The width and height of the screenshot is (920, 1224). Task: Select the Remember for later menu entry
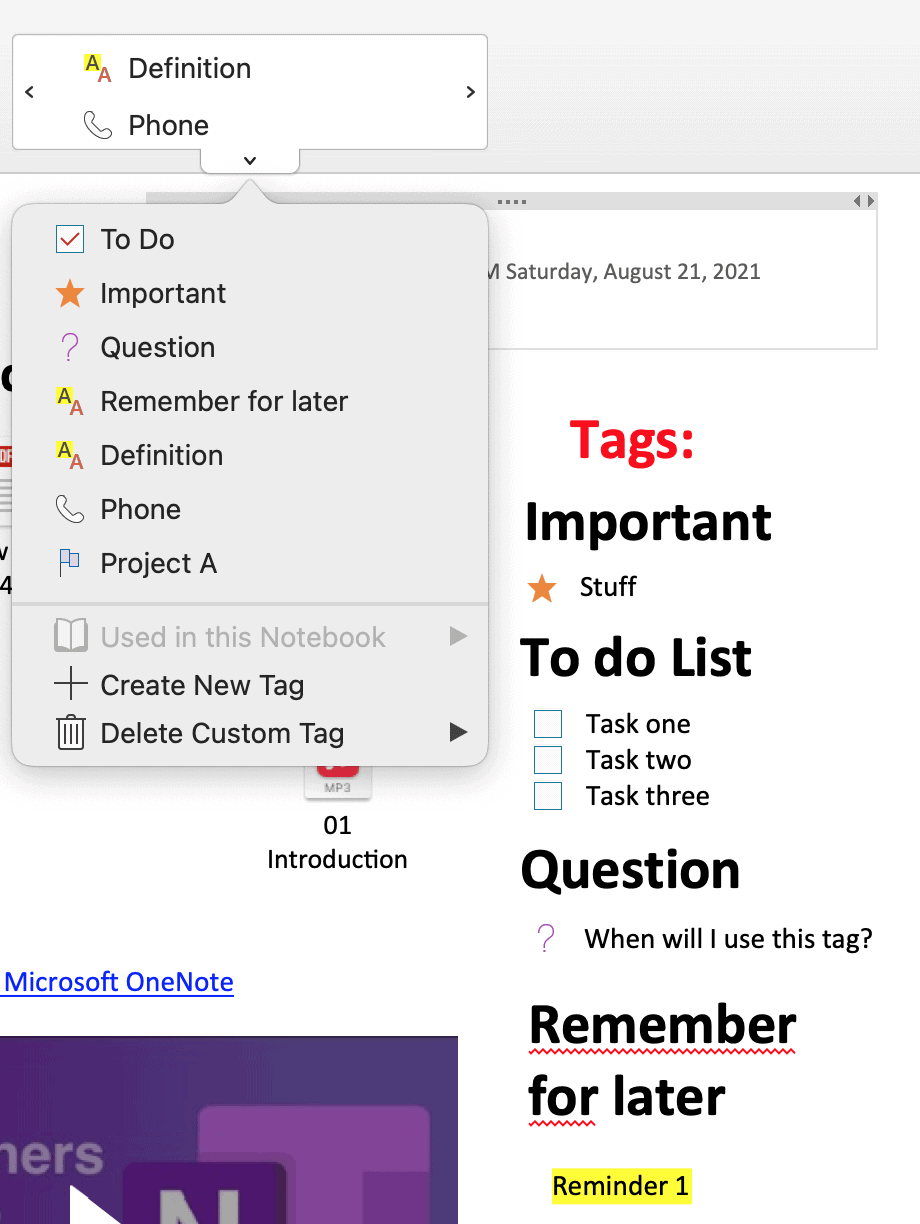tap(223, 401)
